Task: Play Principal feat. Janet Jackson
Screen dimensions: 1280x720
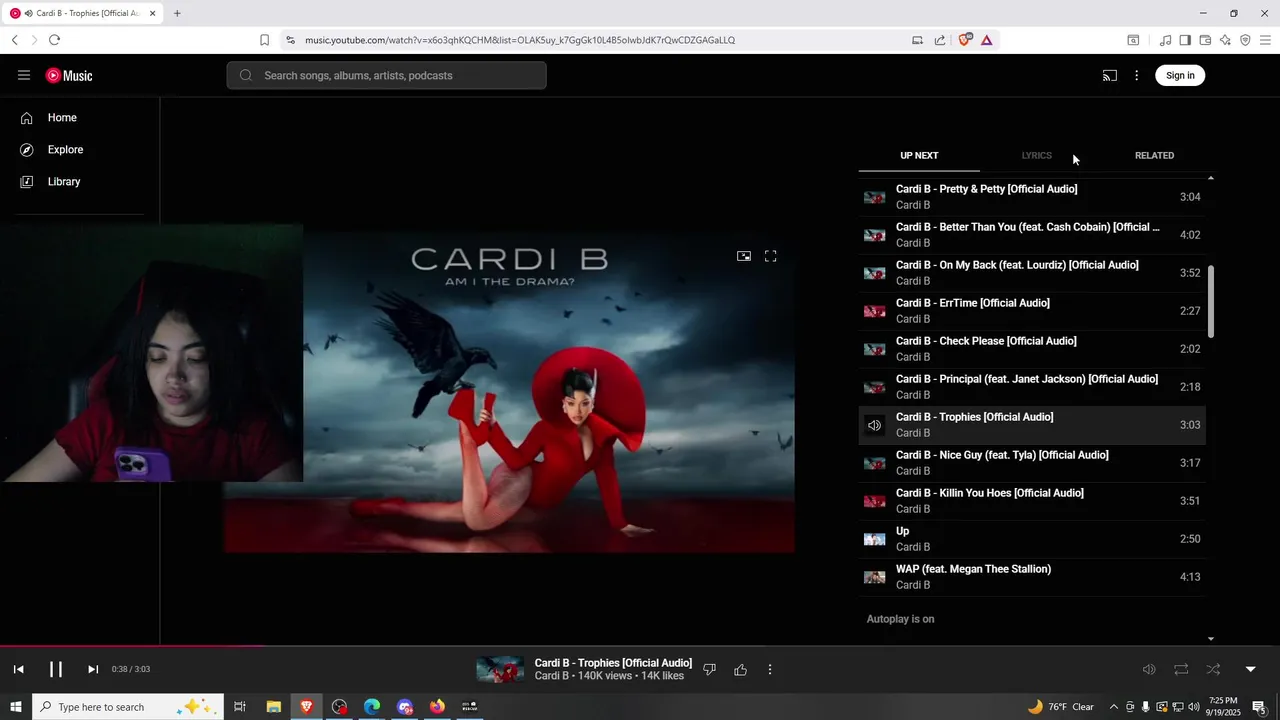Action: [1032, 387]
